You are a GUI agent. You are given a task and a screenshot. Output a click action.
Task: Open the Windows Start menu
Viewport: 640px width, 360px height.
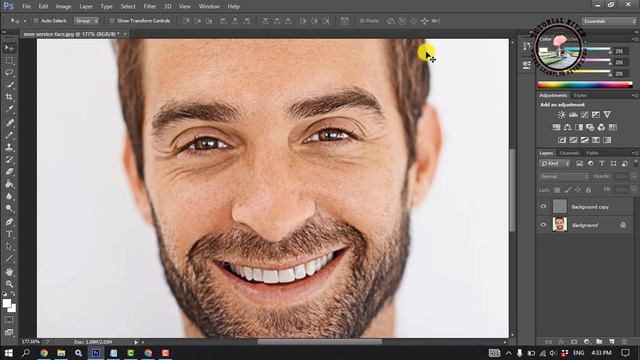tap(9, 353)
